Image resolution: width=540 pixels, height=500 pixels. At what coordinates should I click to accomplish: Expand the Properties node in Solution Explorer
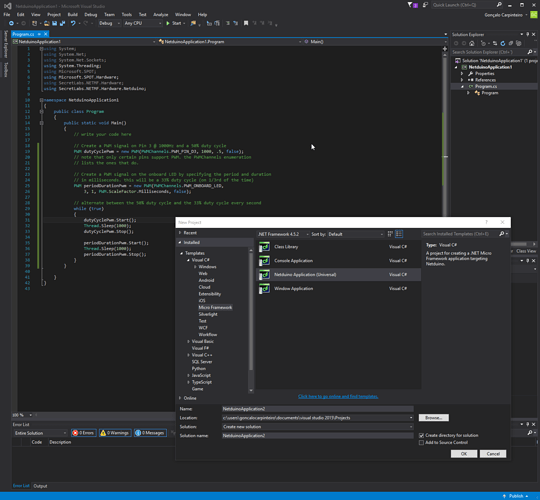pyautogui.click(x=462, y=74)
